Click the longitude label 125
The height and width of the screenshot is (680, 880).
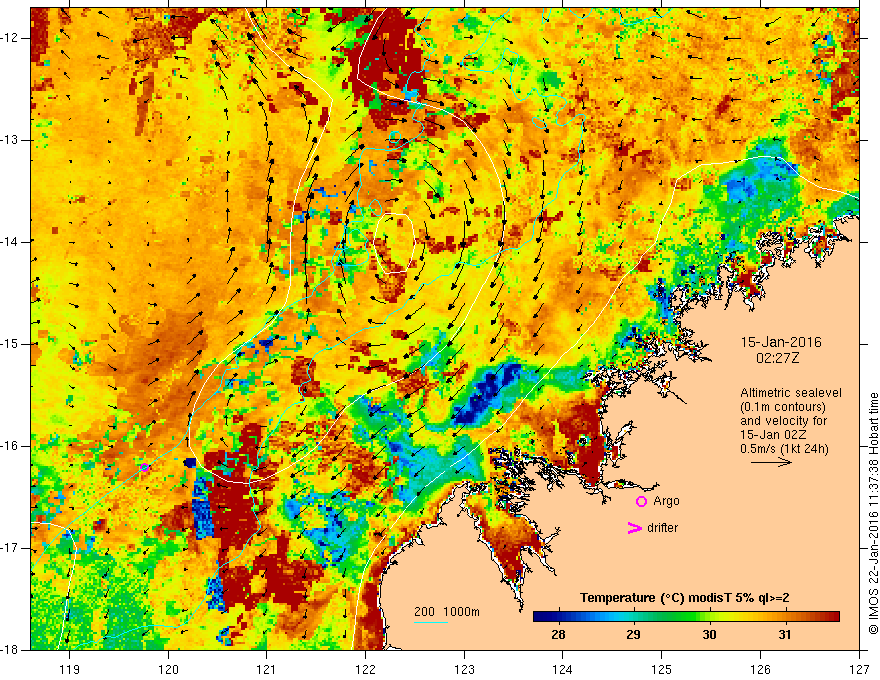[662, 669]
